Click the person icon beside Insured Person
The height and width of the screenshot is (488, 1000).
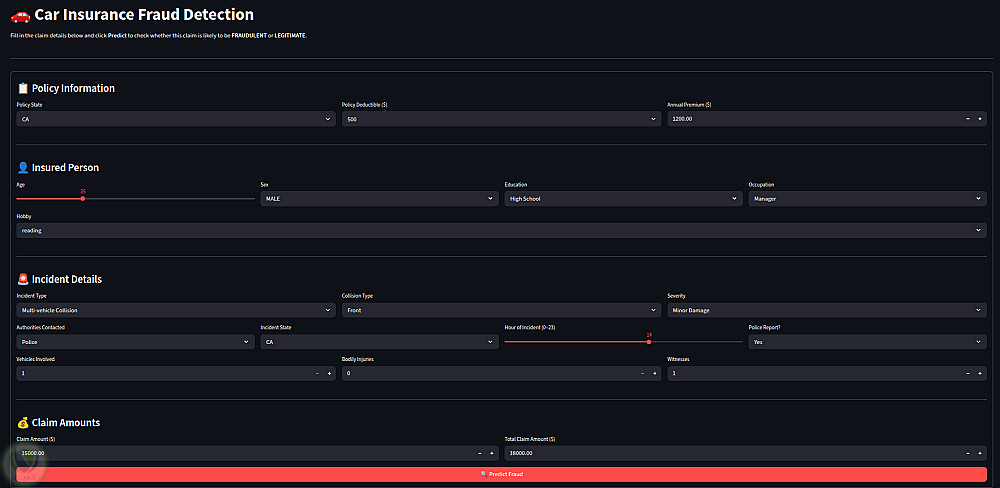pyautogui.click(x=23, y=168)
